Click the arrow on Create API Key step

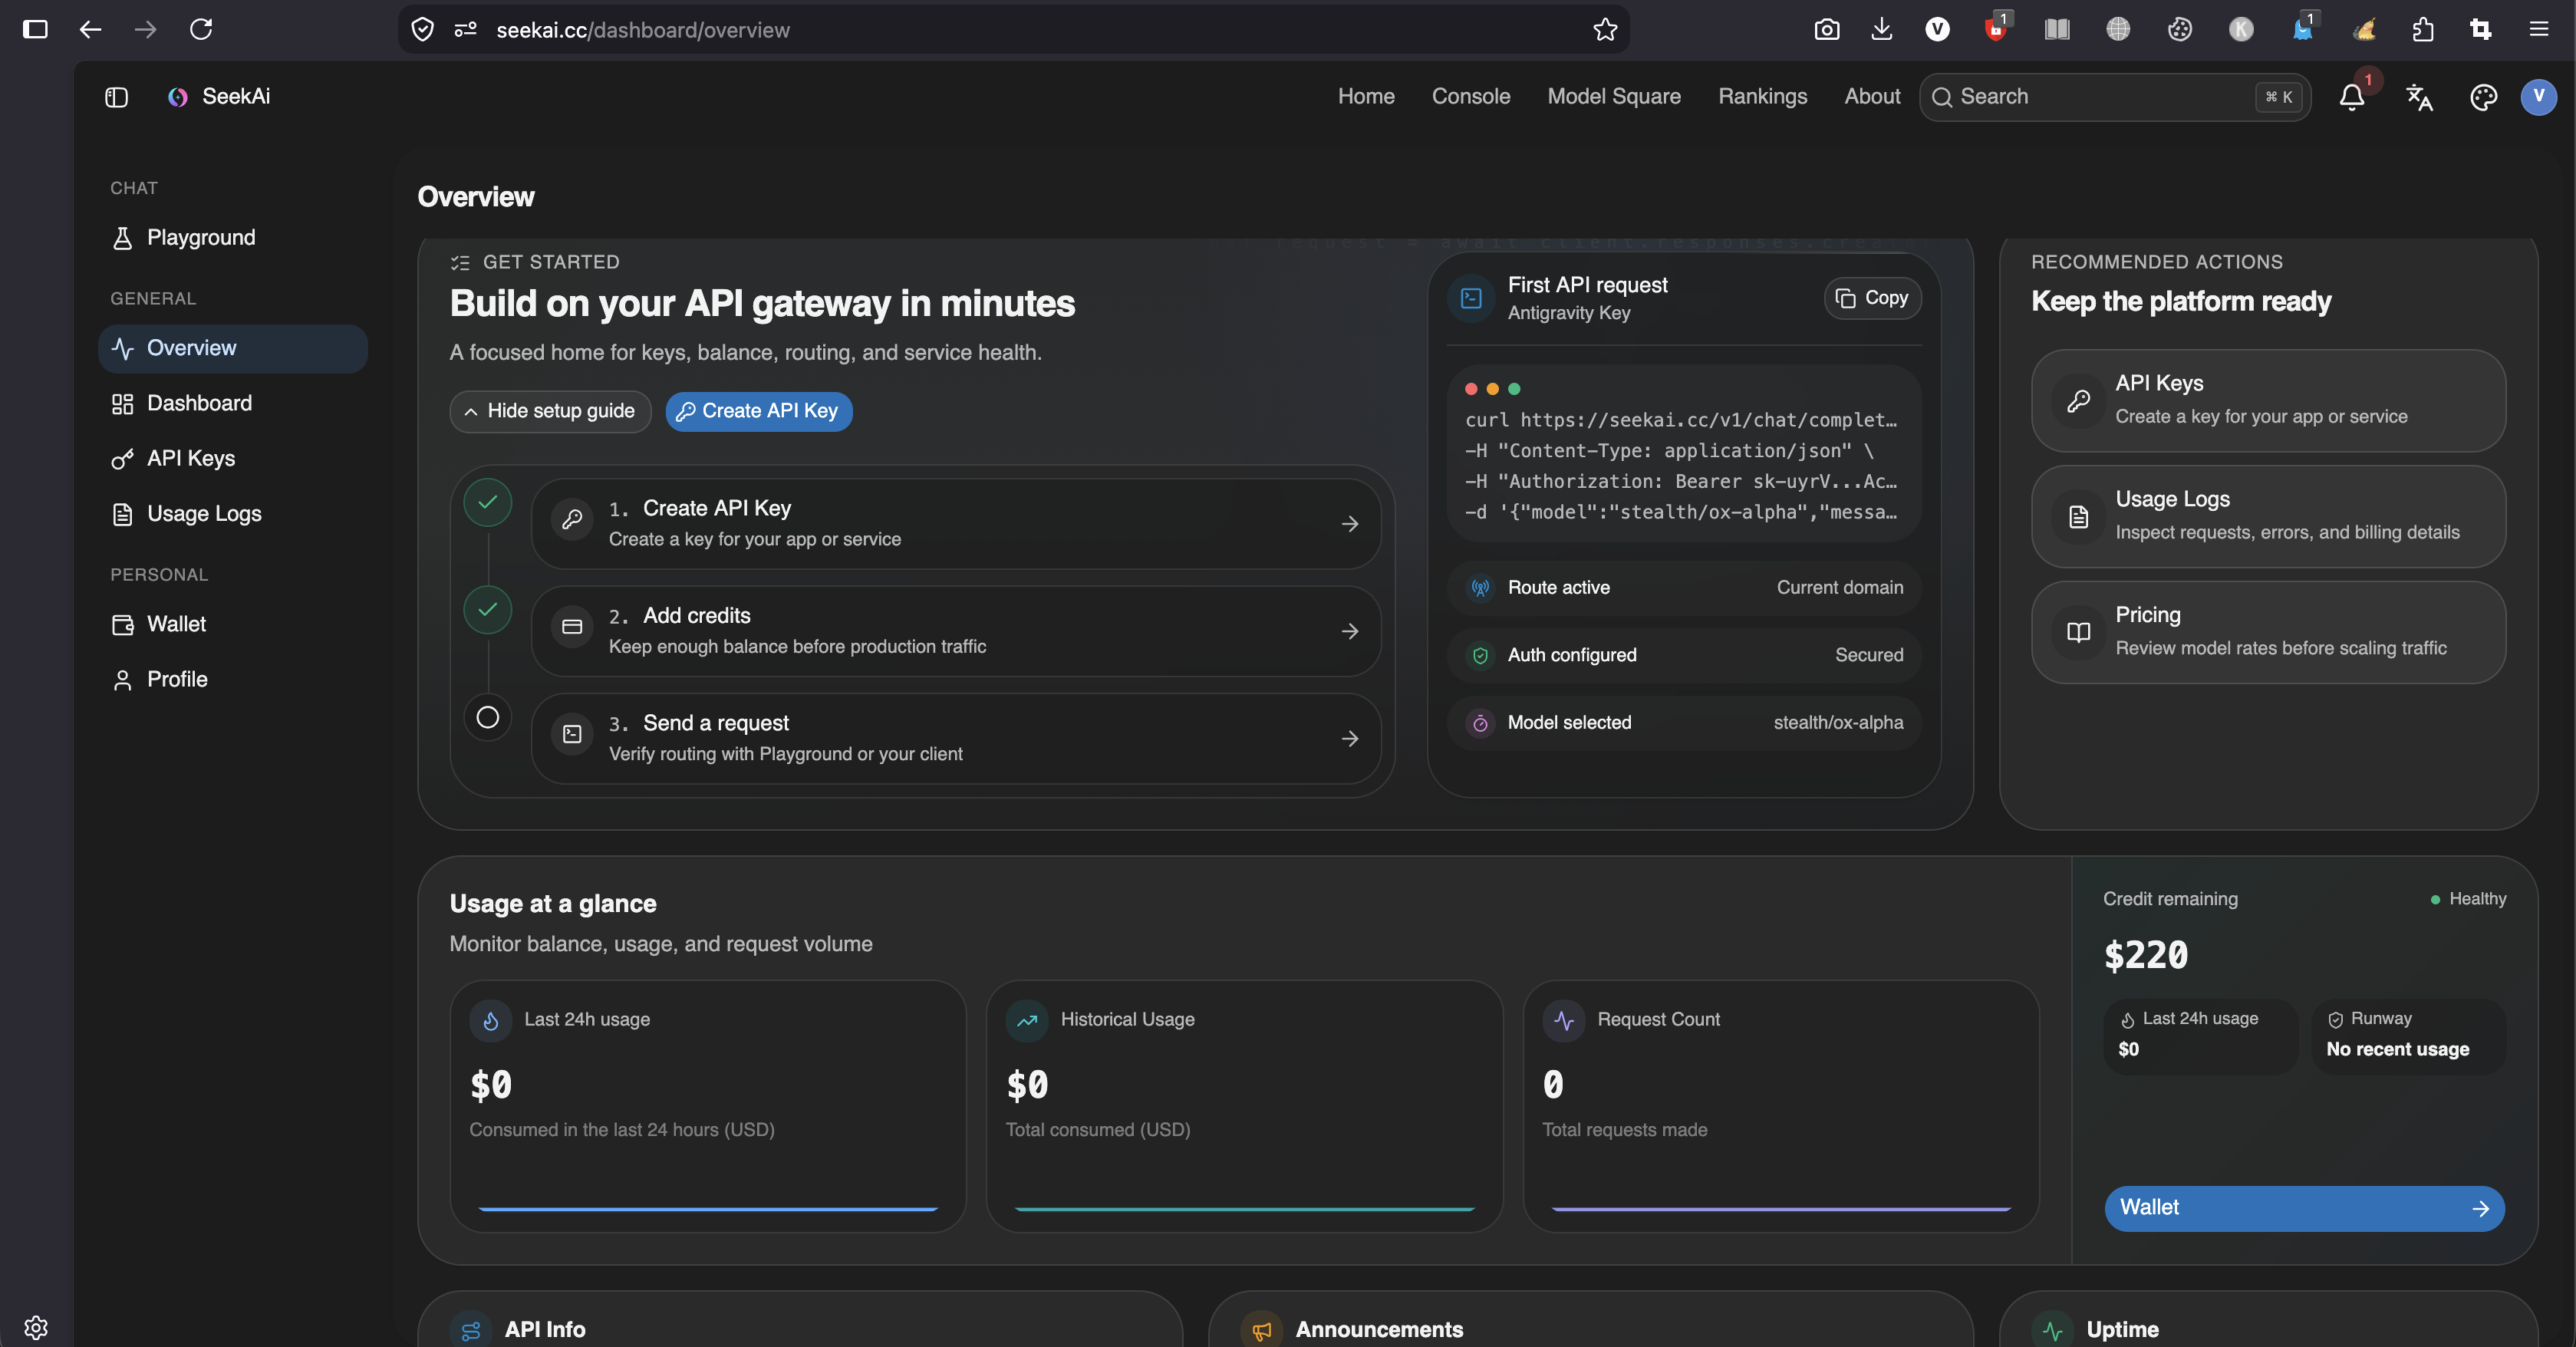tap(1350, 524)
